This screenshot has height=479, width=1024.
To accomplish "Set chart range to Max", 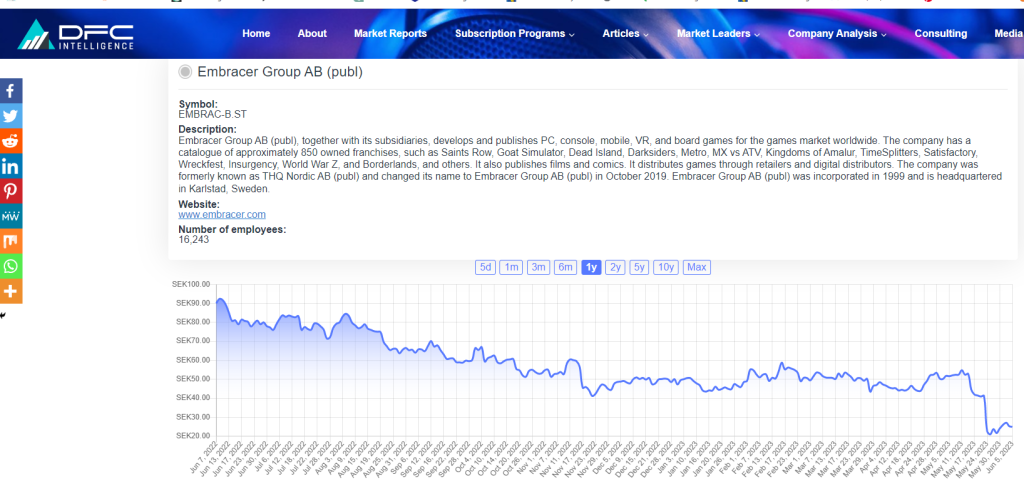I will pos(697,267).
